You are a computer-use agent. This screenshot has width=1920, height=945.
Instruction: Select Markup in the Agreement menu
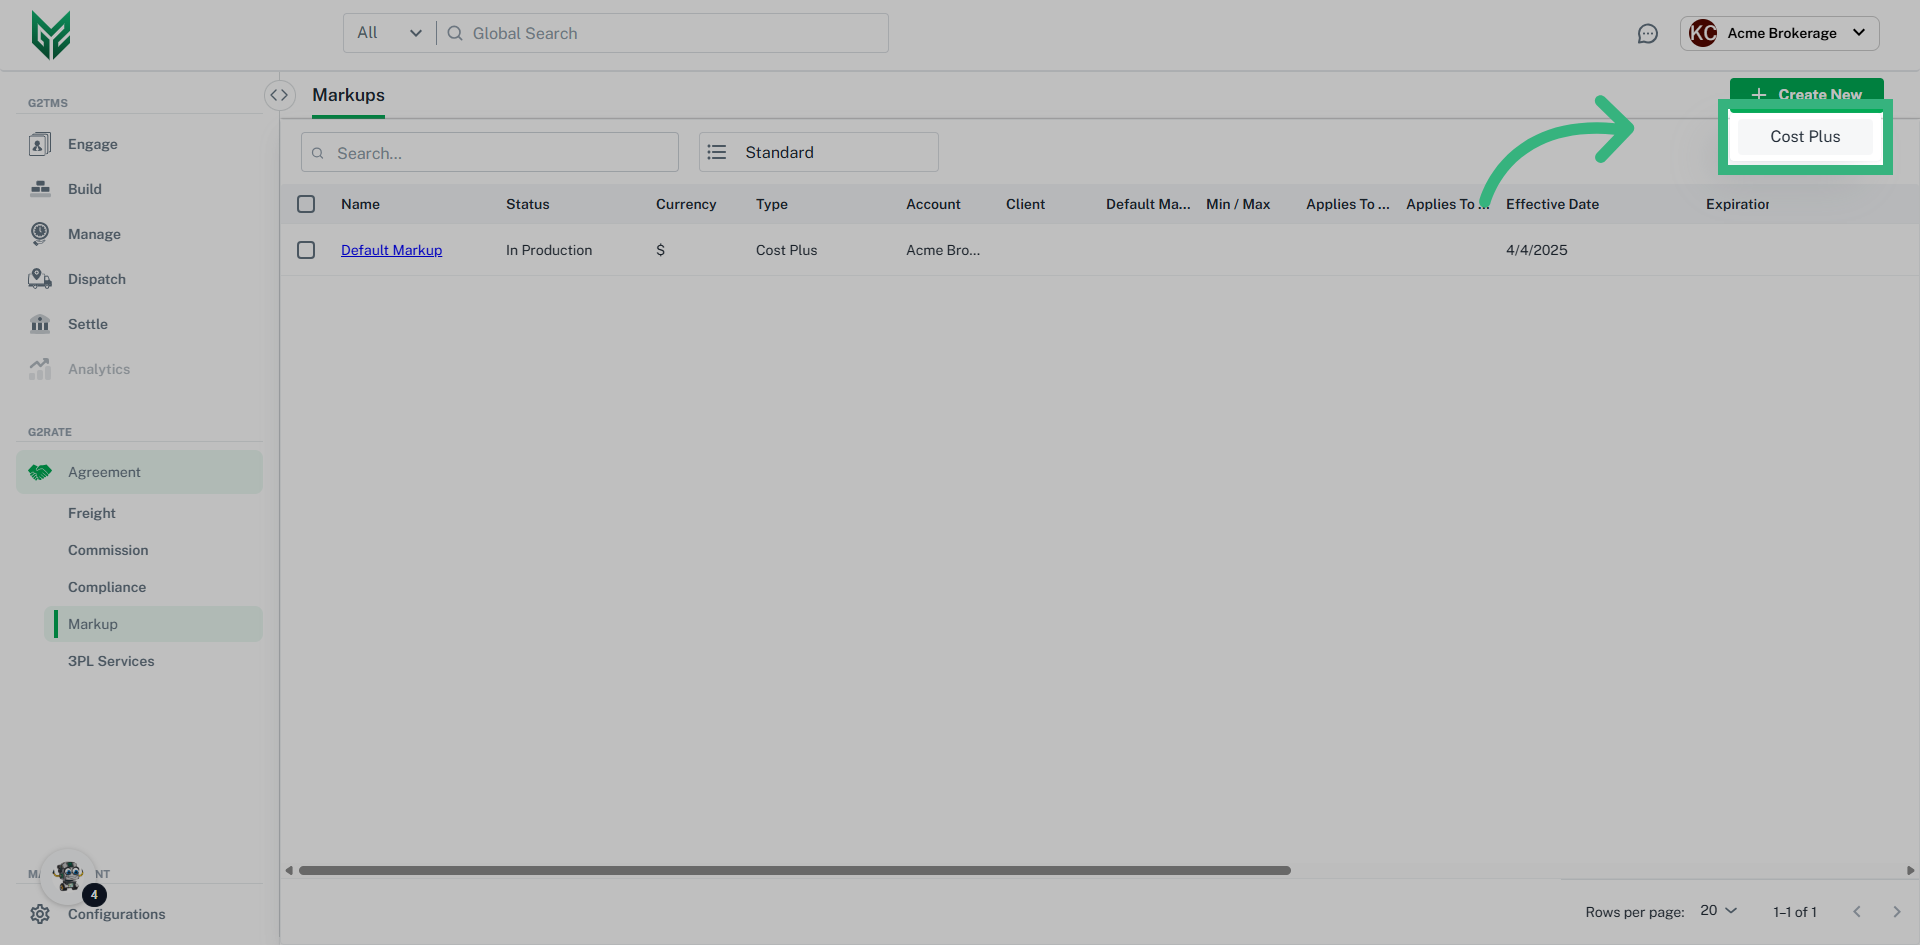(93, 623)
